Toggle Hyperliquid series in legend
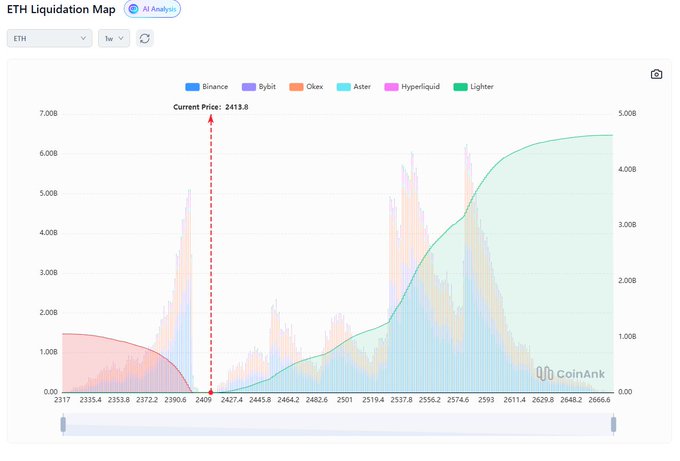Image resolution: width=680 pixels, height=461 pixels. (412, 87)
